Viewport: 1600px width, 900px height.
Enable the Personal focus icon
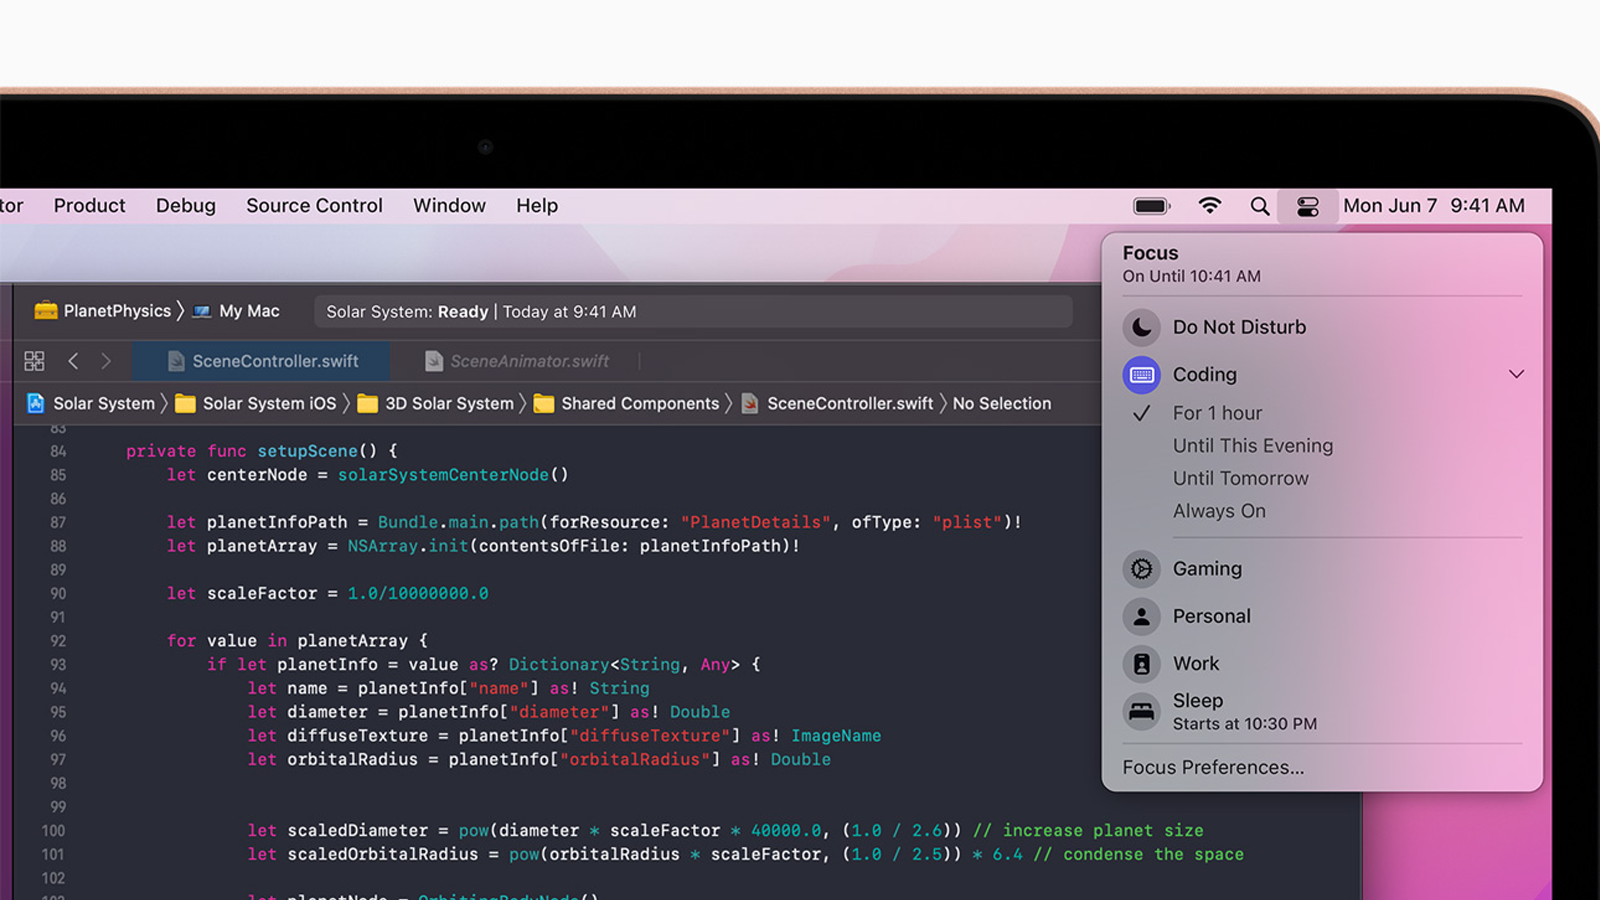[x=1141, y=617]
